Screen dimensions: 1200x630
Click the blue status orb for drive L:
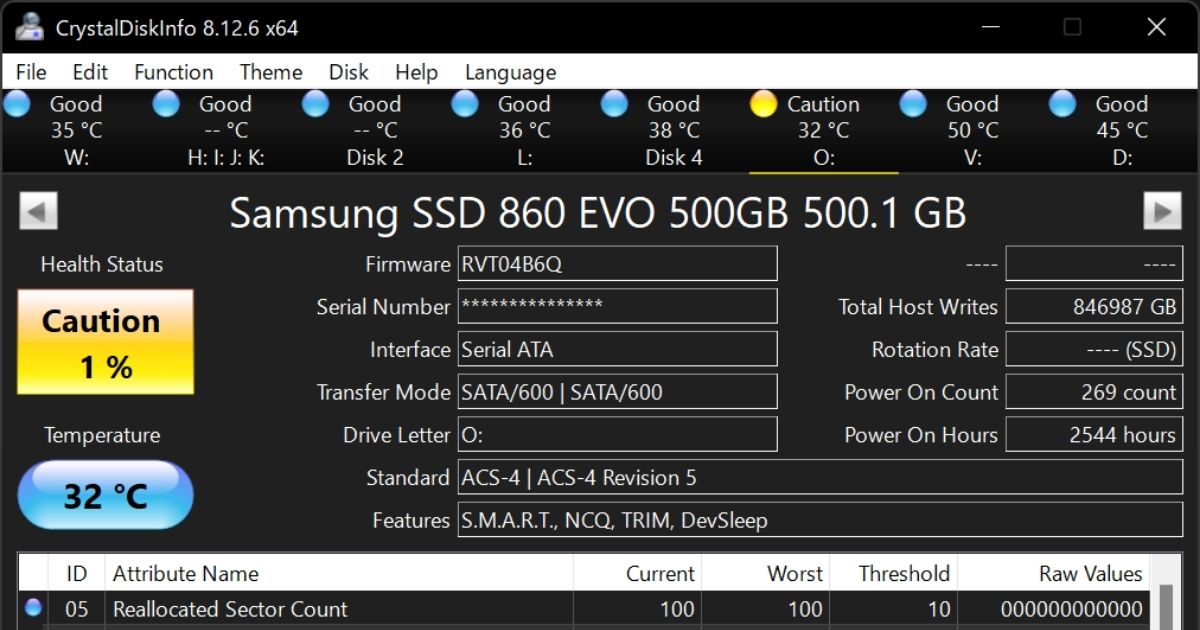pyautogui.click(x=465, y=104)
